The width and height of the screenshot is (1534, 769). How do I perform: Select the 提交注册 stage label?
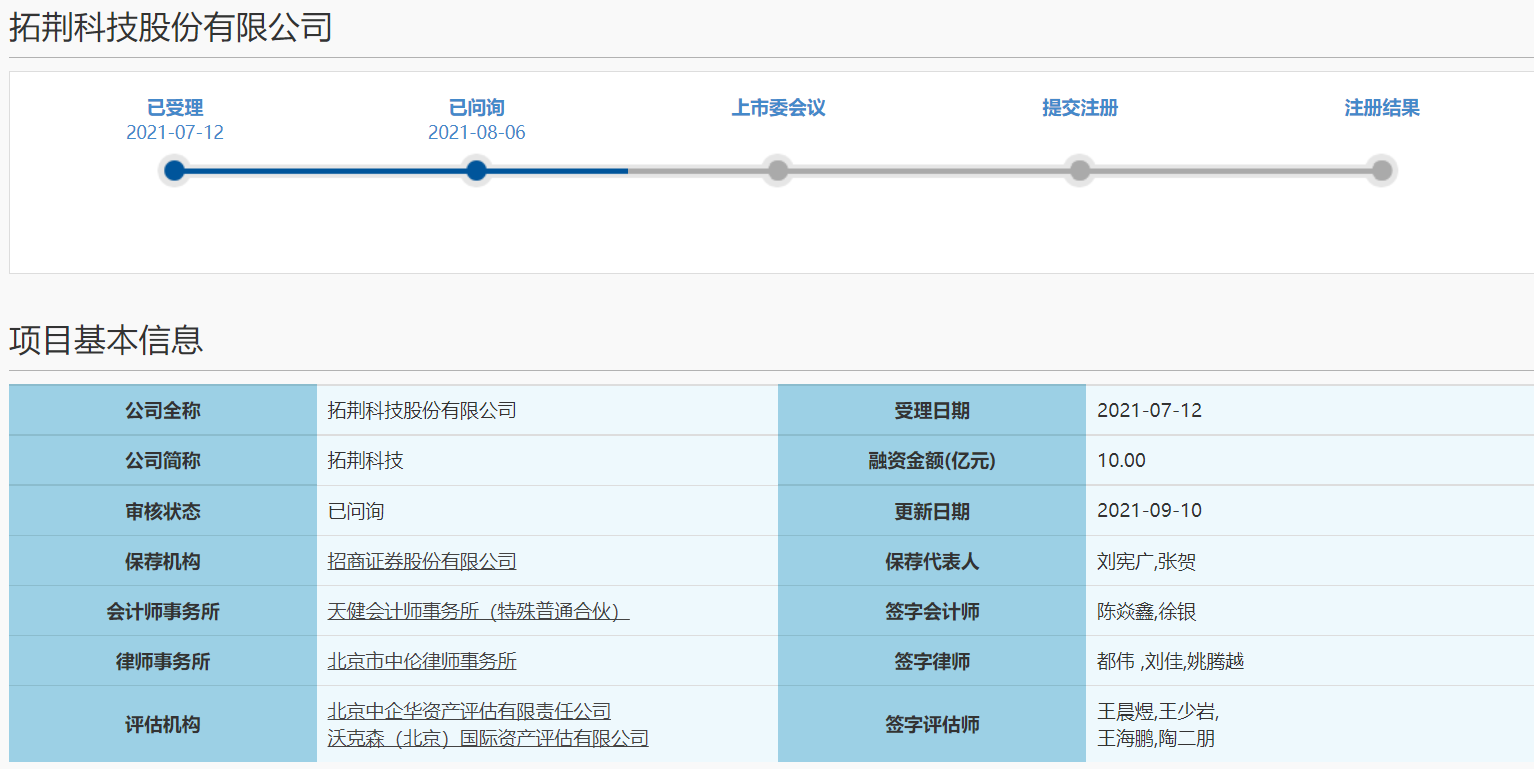pos(1080,108)
